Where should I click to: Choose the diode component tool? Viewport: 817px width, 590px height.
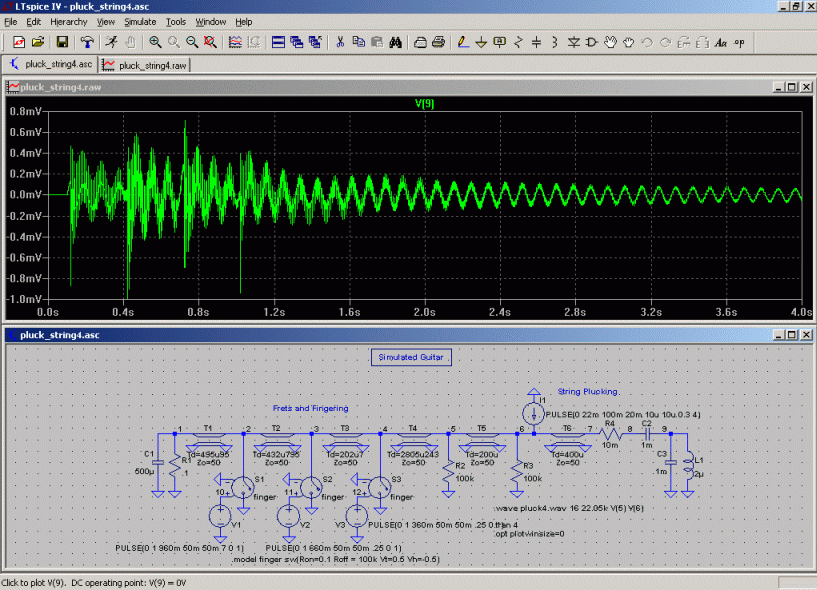click(x=574, y=42)
